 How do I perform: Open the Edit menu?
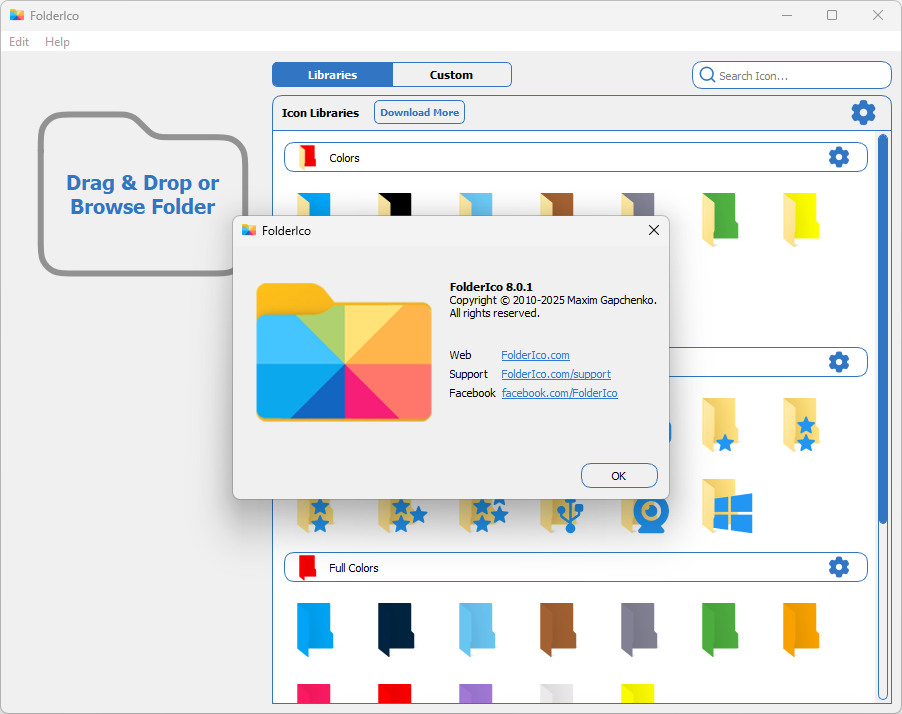(x=19, y=41)
